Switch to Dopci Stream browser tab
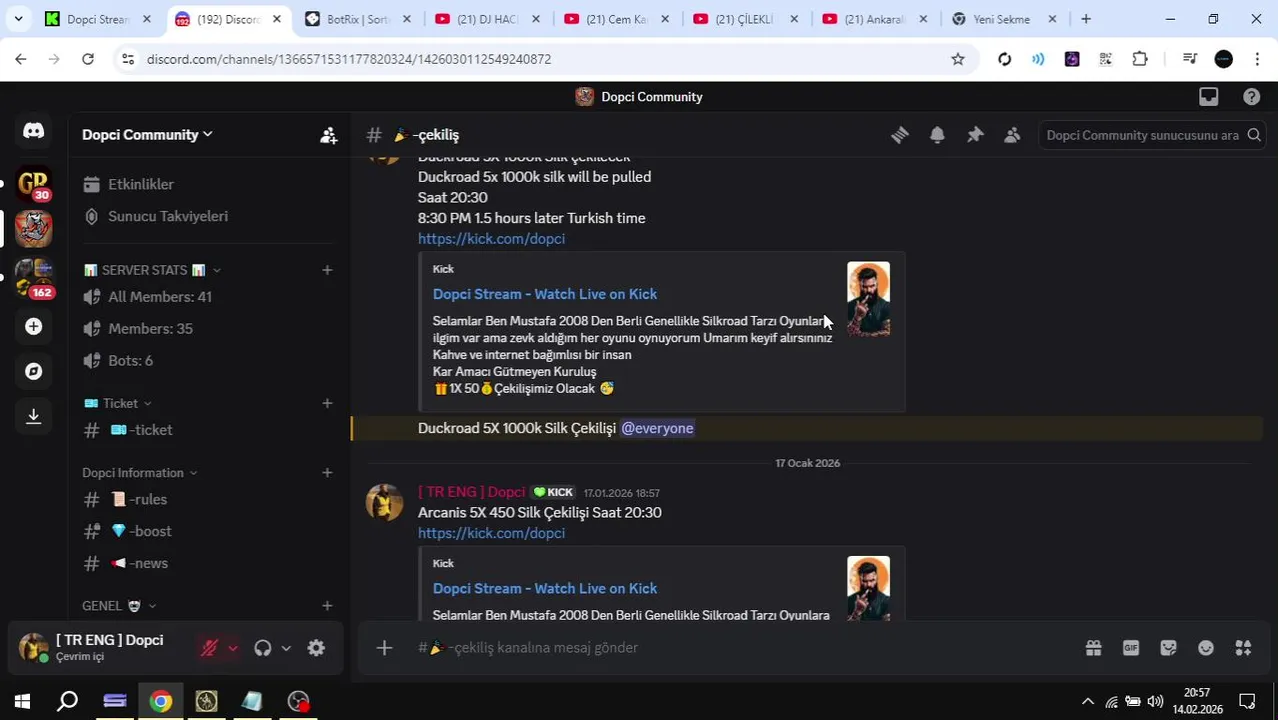1278x720 pixels. tap(98, 19)
